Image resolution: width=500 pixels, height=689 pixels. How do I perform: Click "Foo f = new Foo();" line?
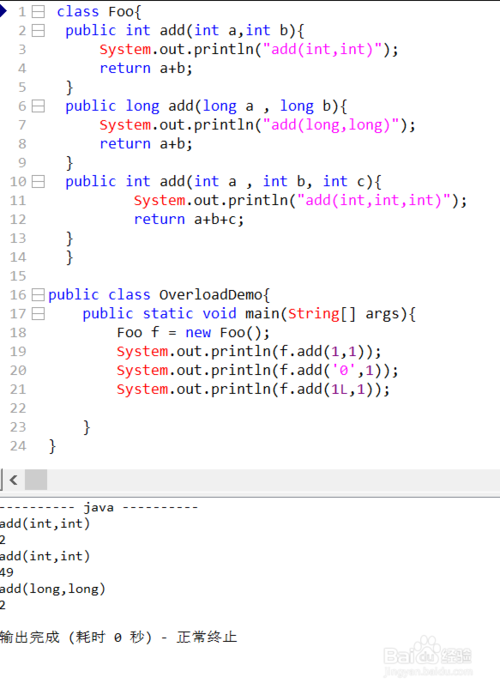pyautogui.click(x=193, y=333)
